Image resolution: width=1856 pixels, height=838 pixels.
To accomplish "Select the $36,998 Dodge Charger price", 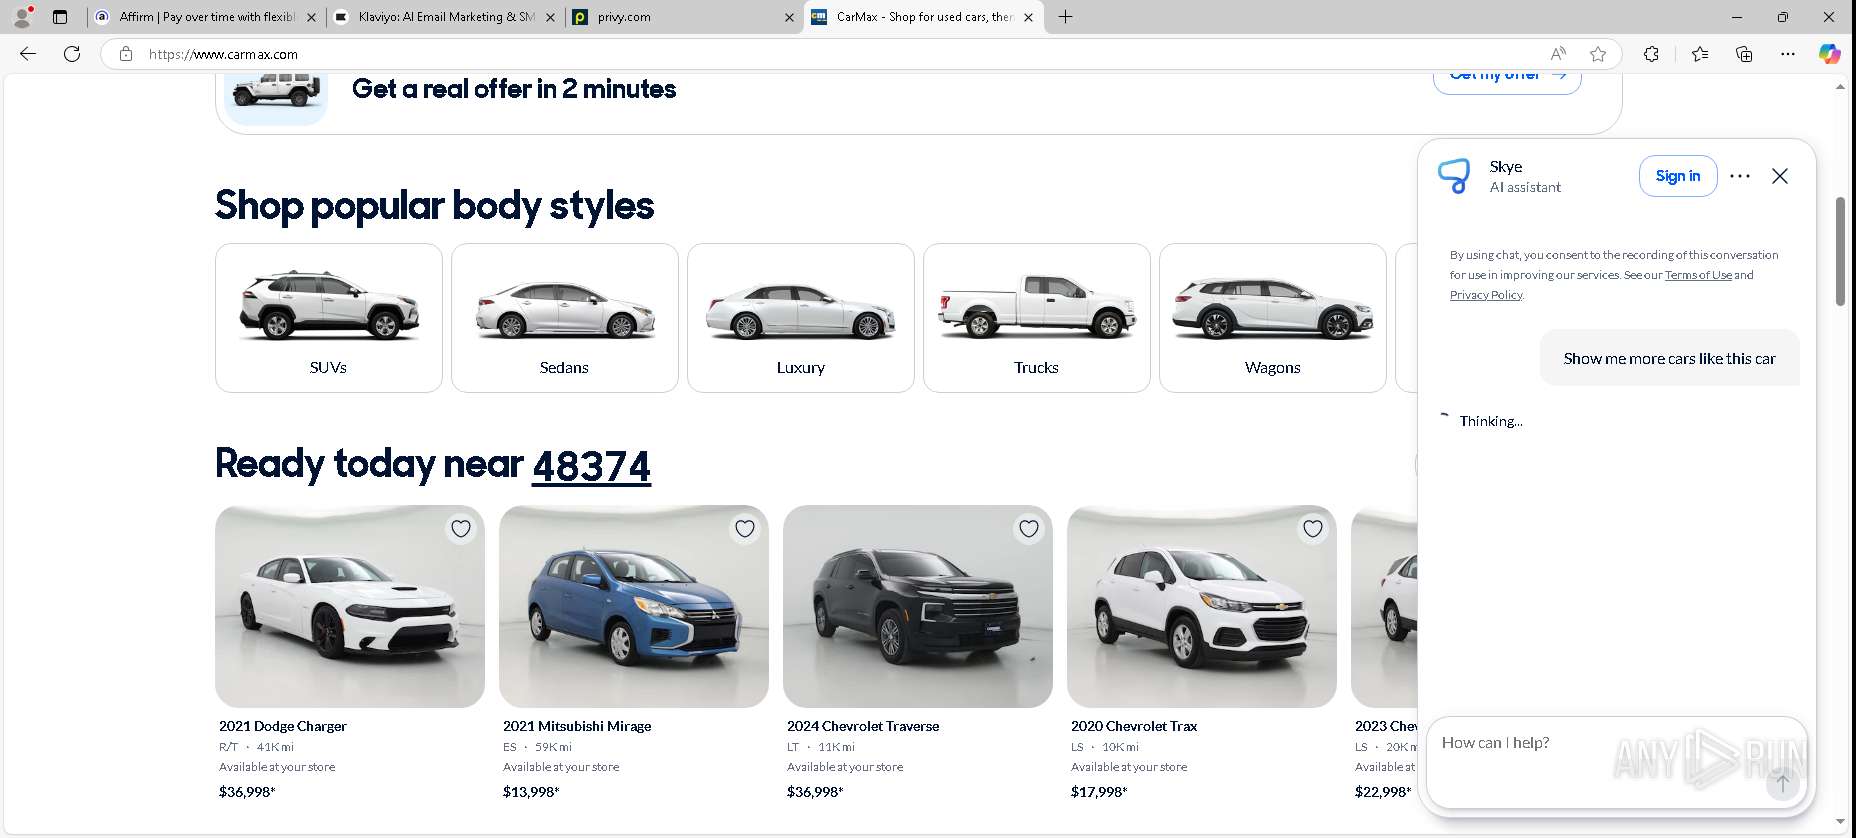I will pos(247,792).
